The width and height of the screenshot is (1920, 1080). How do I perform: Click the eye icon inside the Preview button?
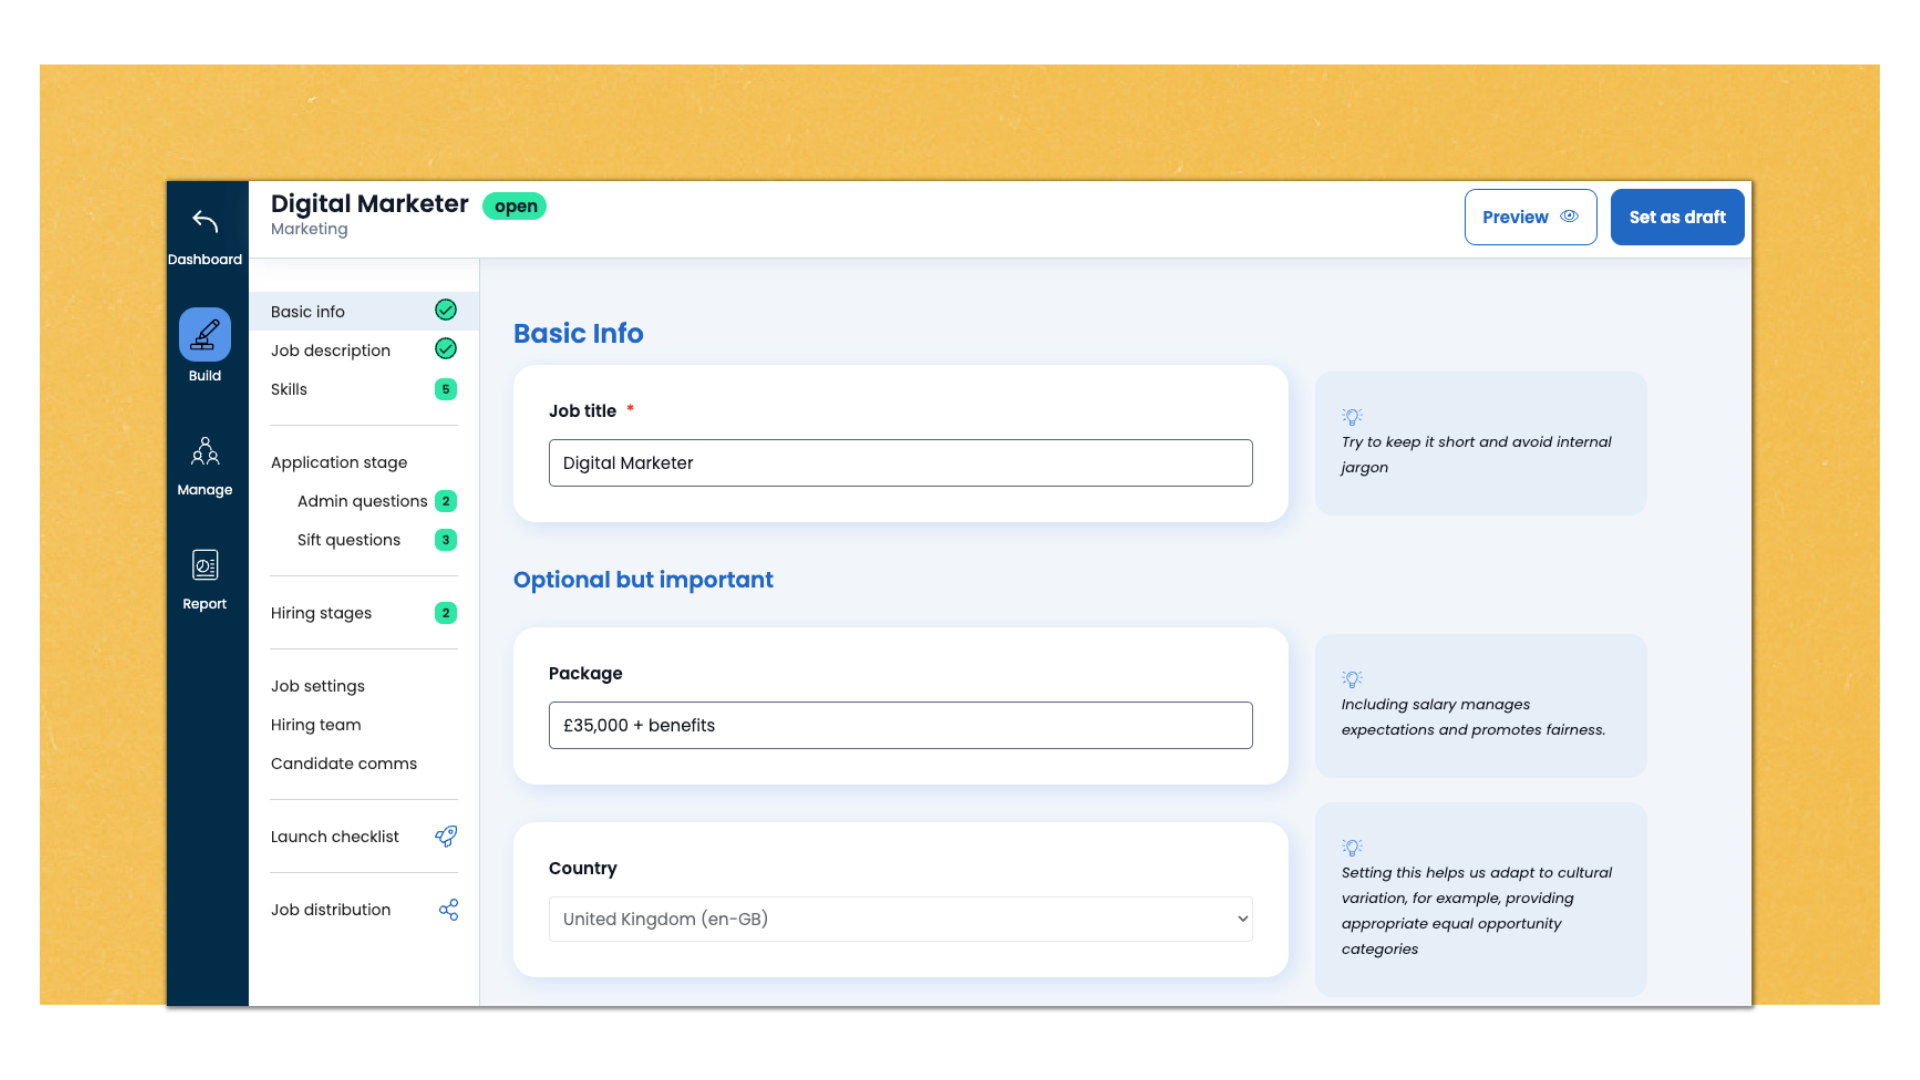point(1567,216)
